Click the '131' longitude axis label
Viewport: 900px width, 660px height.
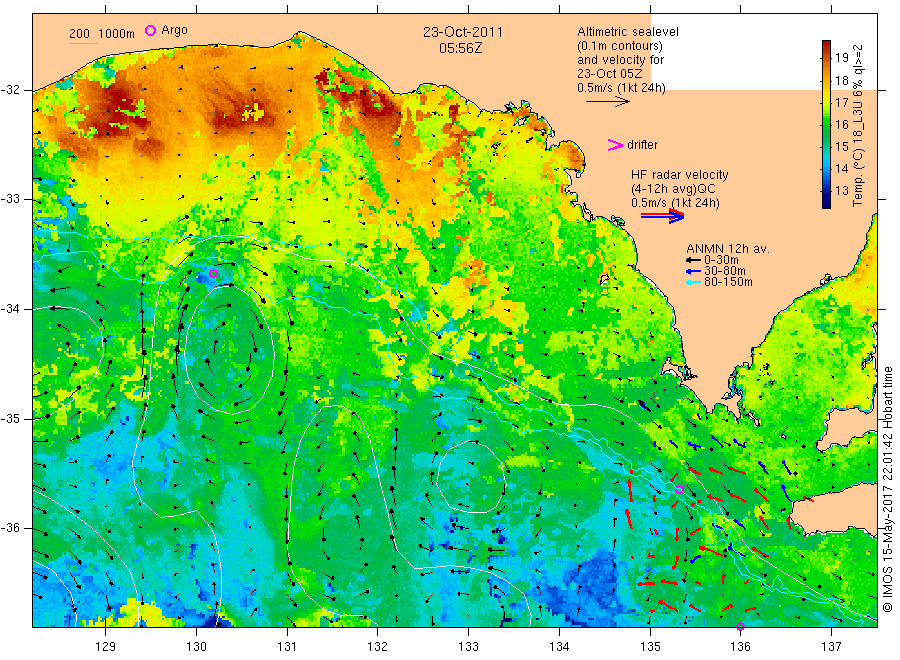pos(287,646)
